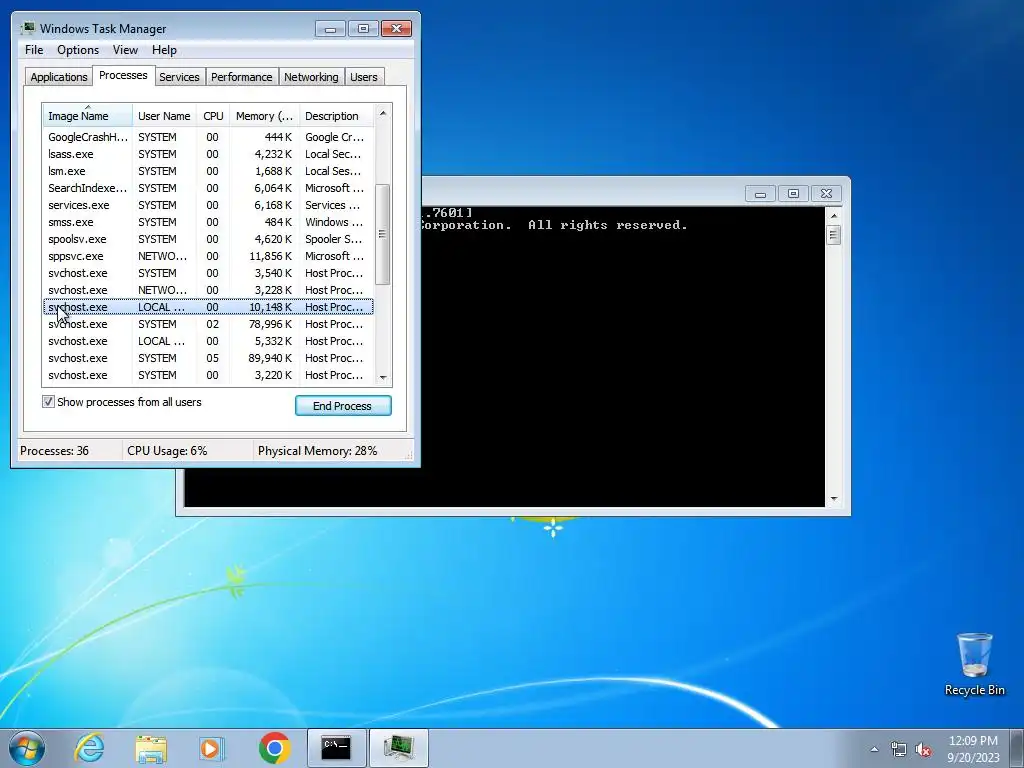Select the Processes tab

coord(123,75)
